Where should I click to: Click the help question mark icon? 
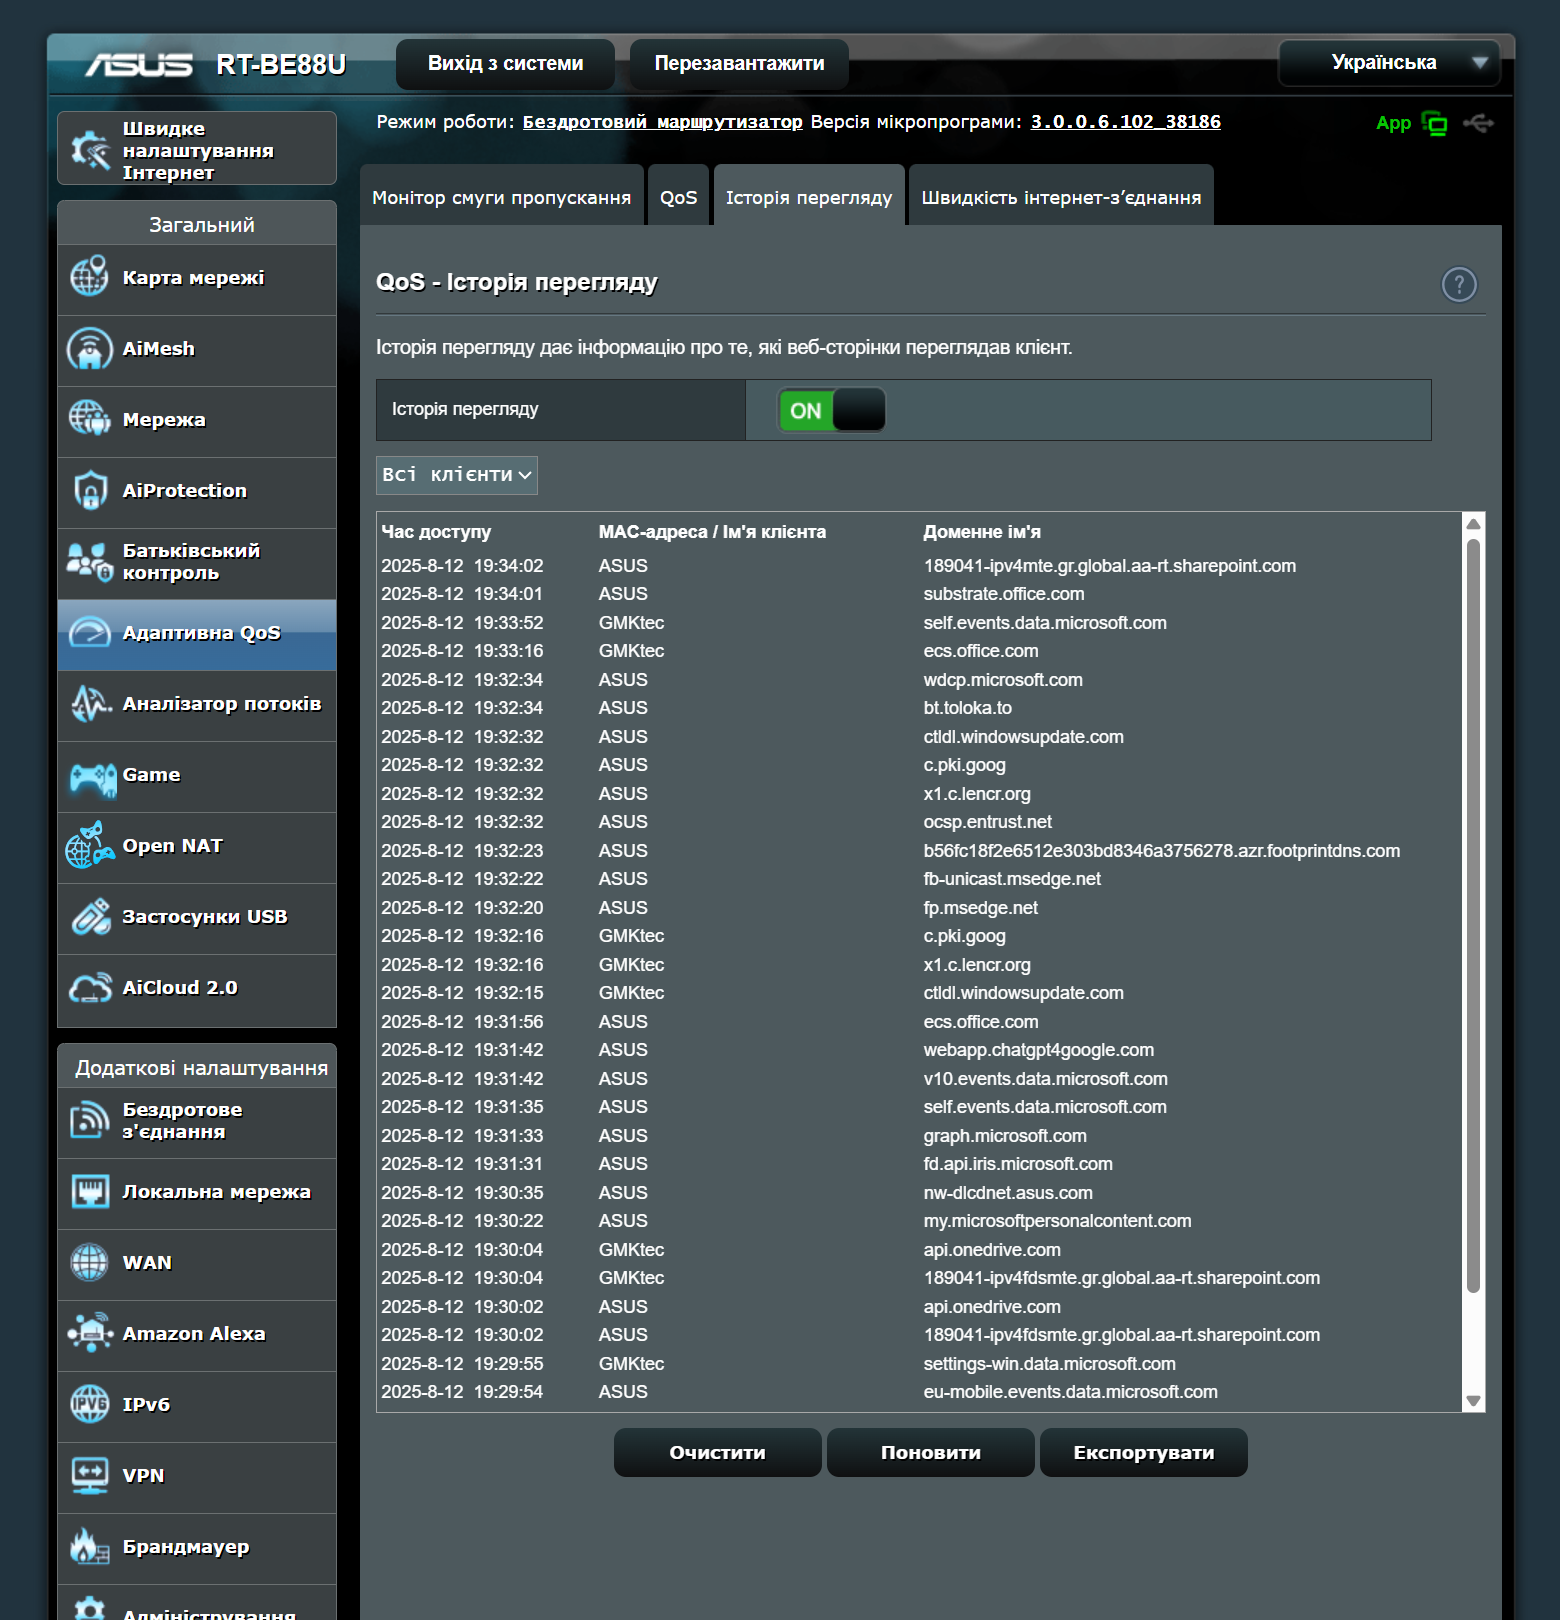1459,285
